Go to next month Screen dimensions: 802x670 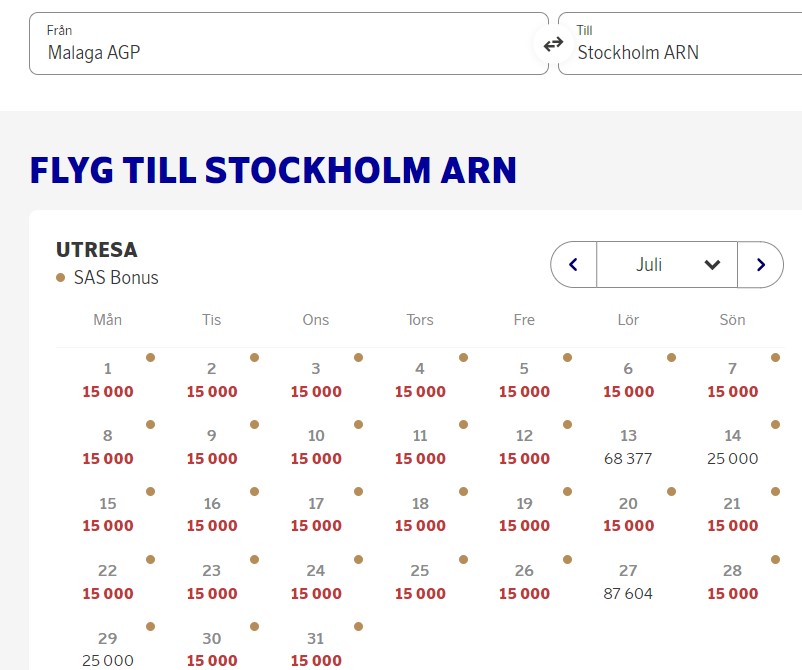pyautogui.click(x=761, y=265)
